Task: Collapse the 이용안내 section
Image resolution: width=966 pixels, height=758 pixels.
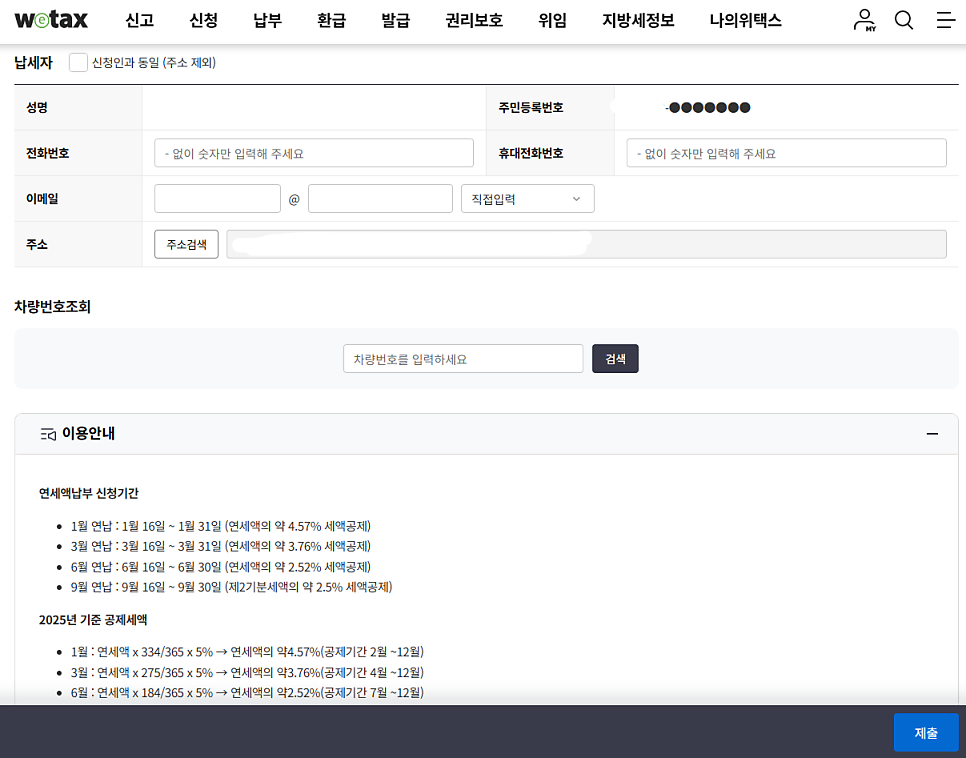Action: 932,434
